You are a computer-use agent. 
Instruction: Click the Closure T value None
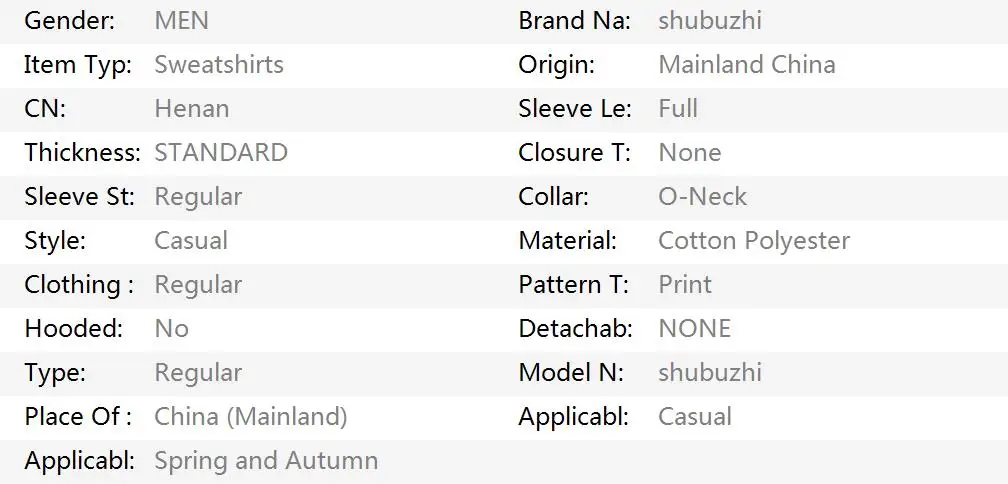[690, 152]
